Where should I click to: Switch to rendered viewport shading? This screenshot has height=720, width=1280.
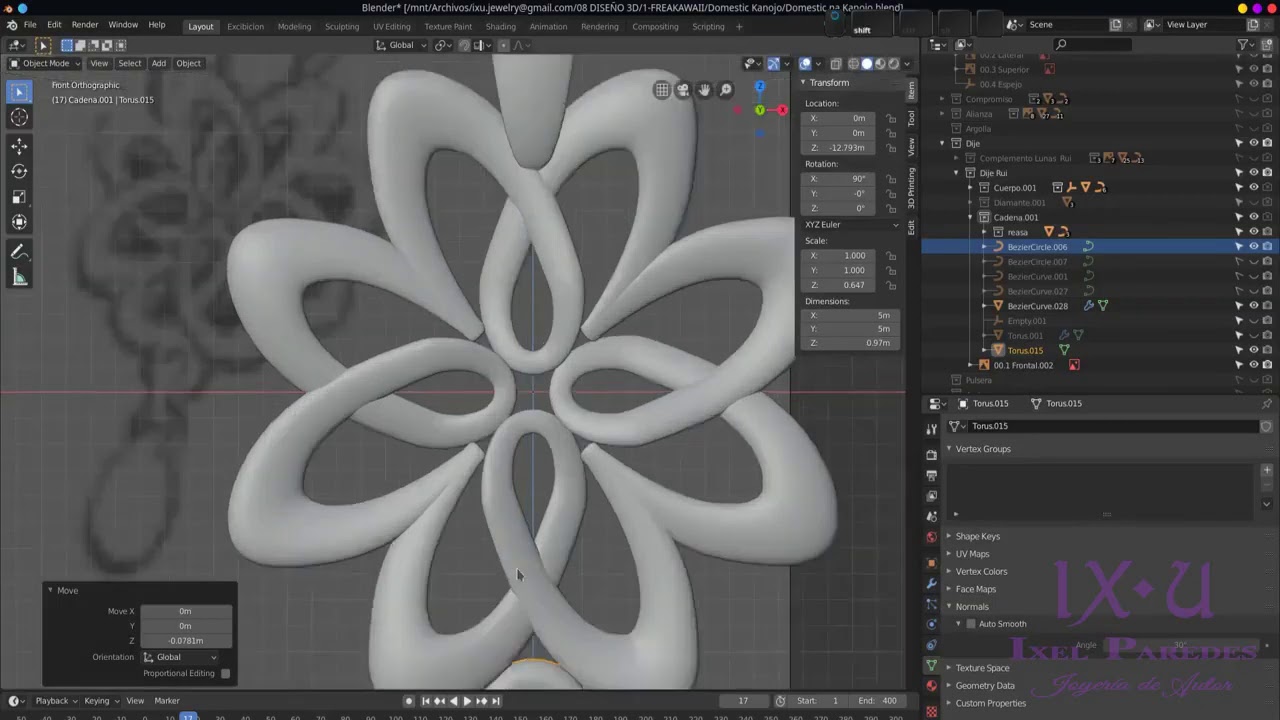[x=893, y=64]
